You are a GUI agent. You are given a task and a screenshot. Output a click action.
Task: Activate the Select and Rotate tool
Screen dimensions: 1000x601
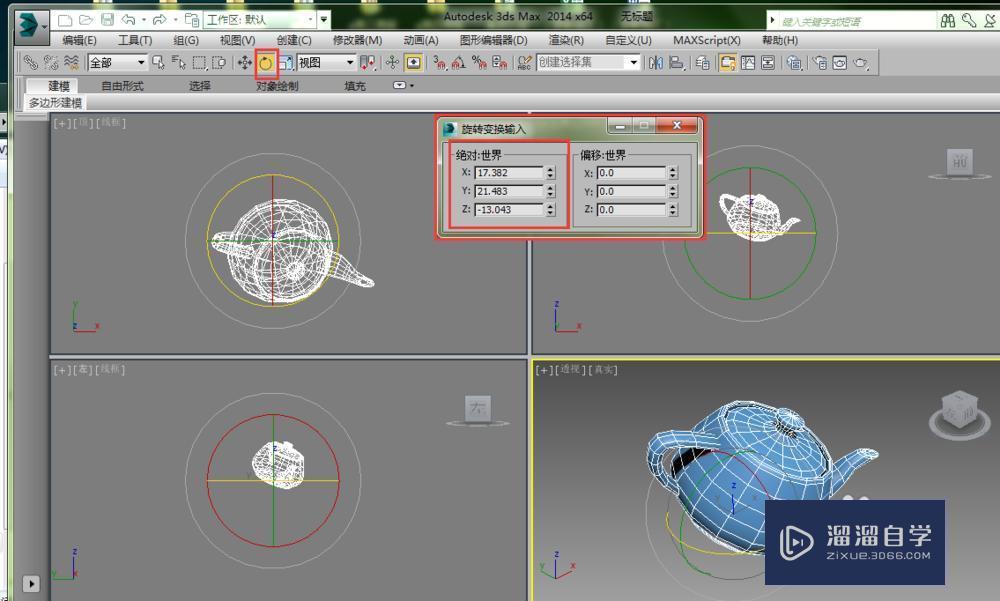pyautogui.click(x=267, y=62)
